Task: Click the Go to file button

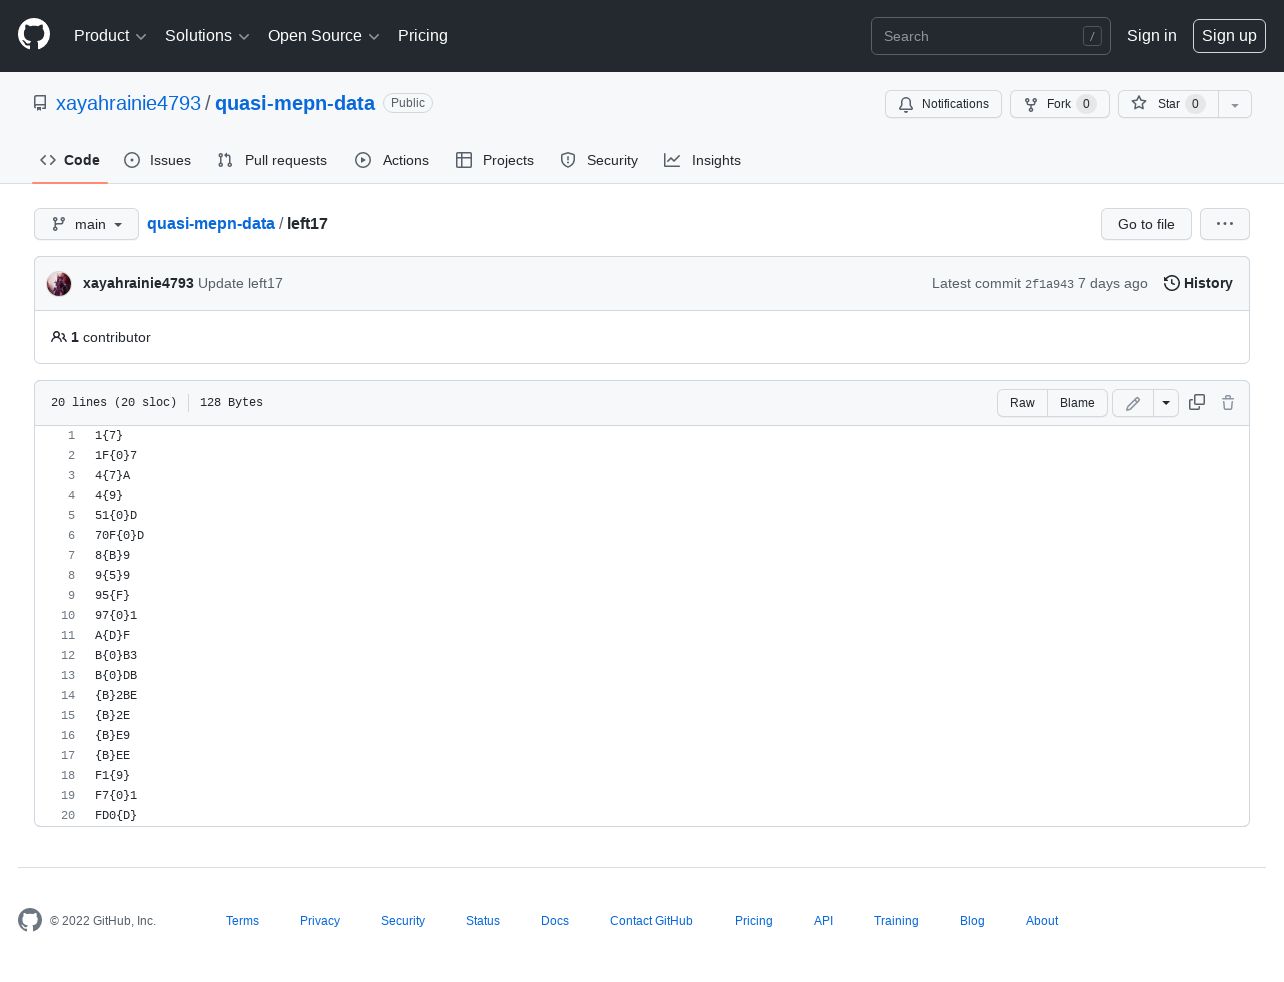Action: (x=1146, y=224)
